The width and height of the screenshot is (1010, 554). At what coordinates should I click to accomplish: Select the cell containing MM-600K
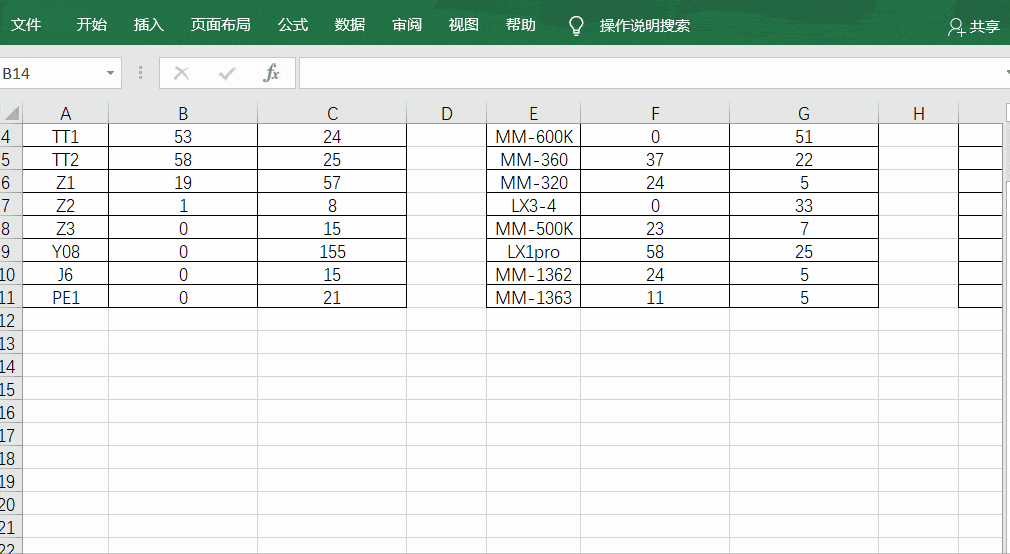point(533,137)
